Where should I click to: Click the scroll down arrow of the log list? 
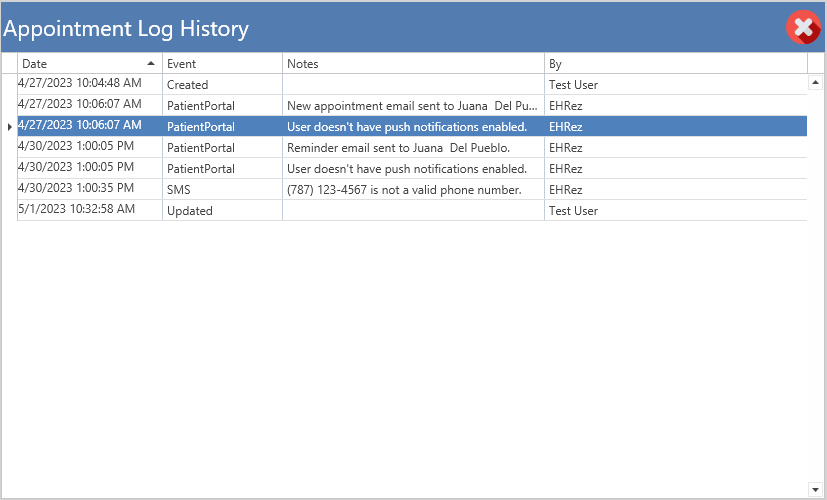(x=815, y=489)
